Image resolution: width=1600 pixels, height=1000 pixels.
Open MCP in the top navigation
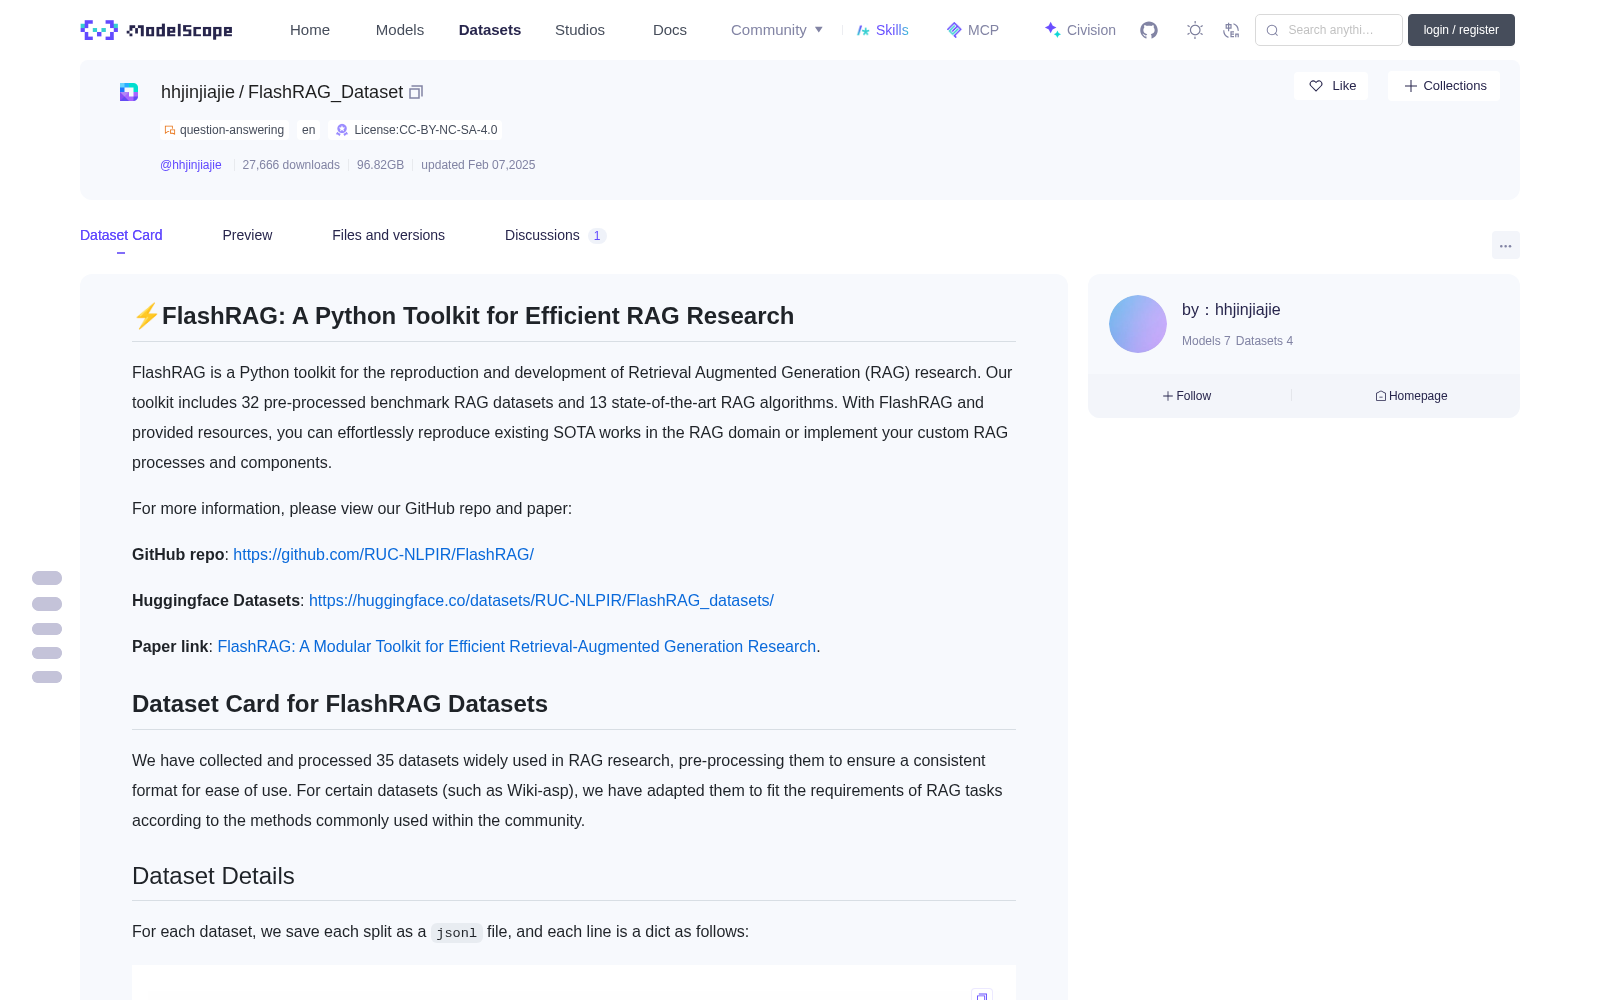(973, 30)
